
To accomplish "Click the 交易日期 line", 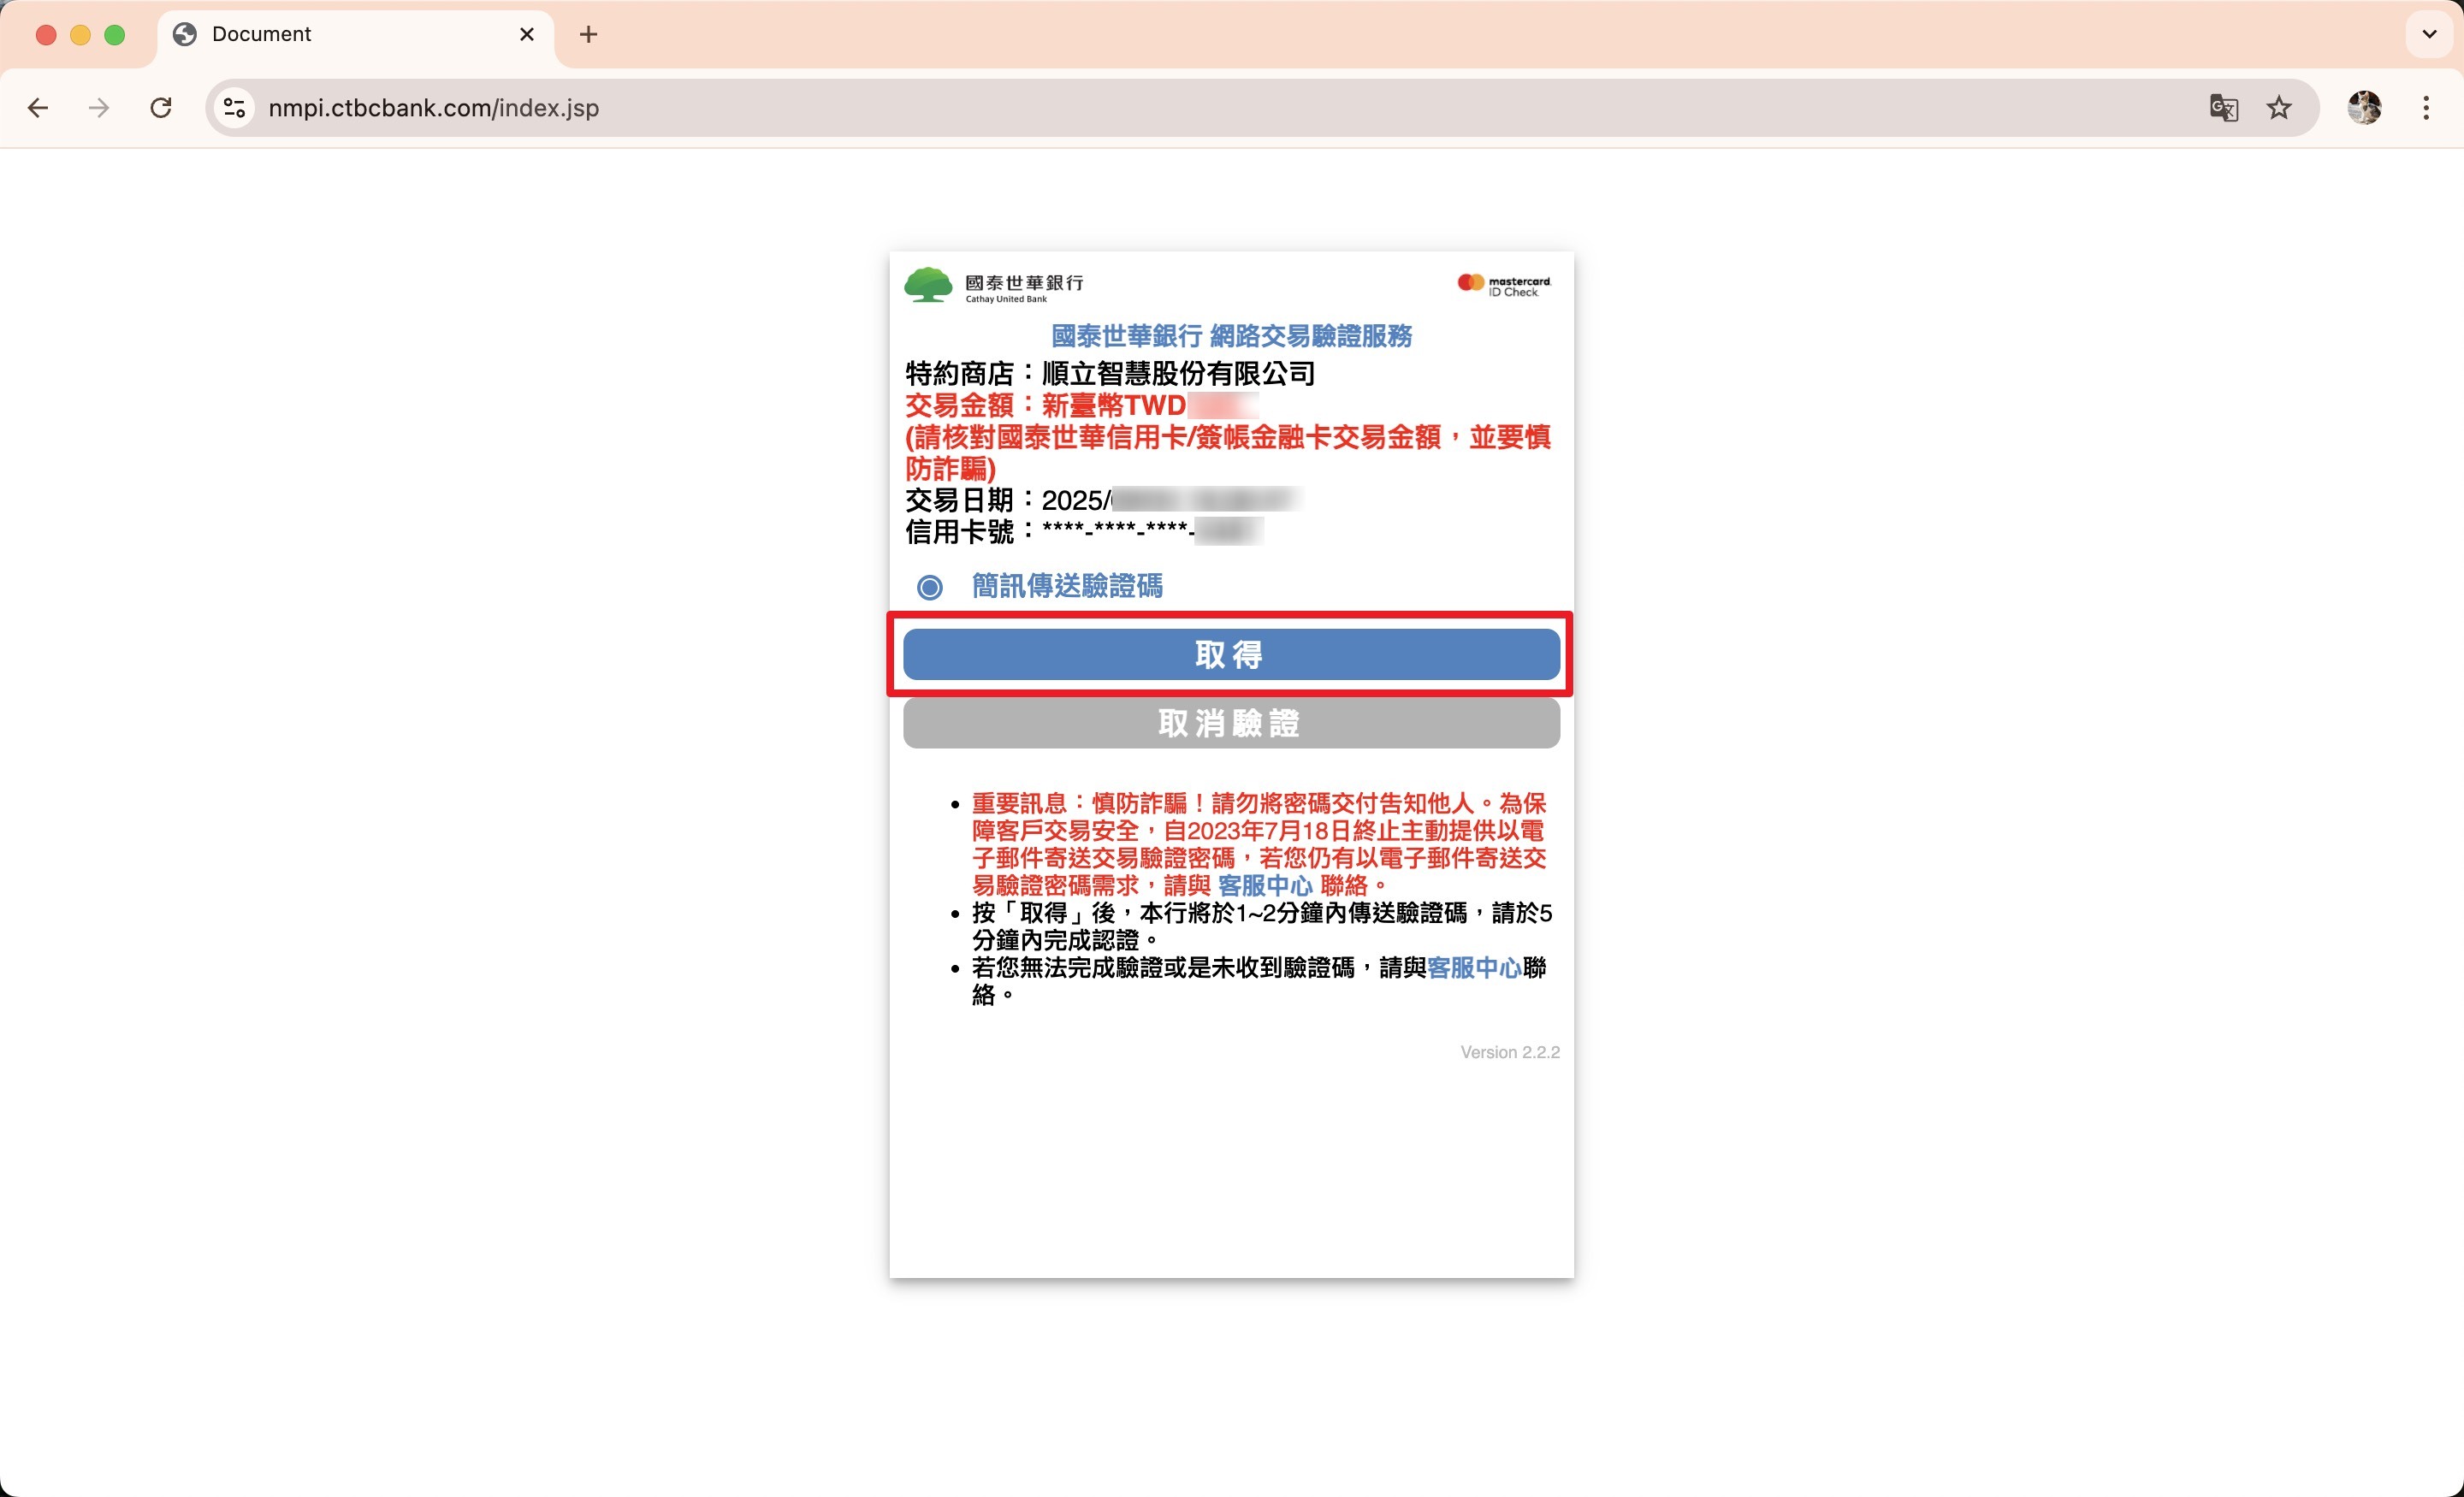I will (x=1104, y=500).
